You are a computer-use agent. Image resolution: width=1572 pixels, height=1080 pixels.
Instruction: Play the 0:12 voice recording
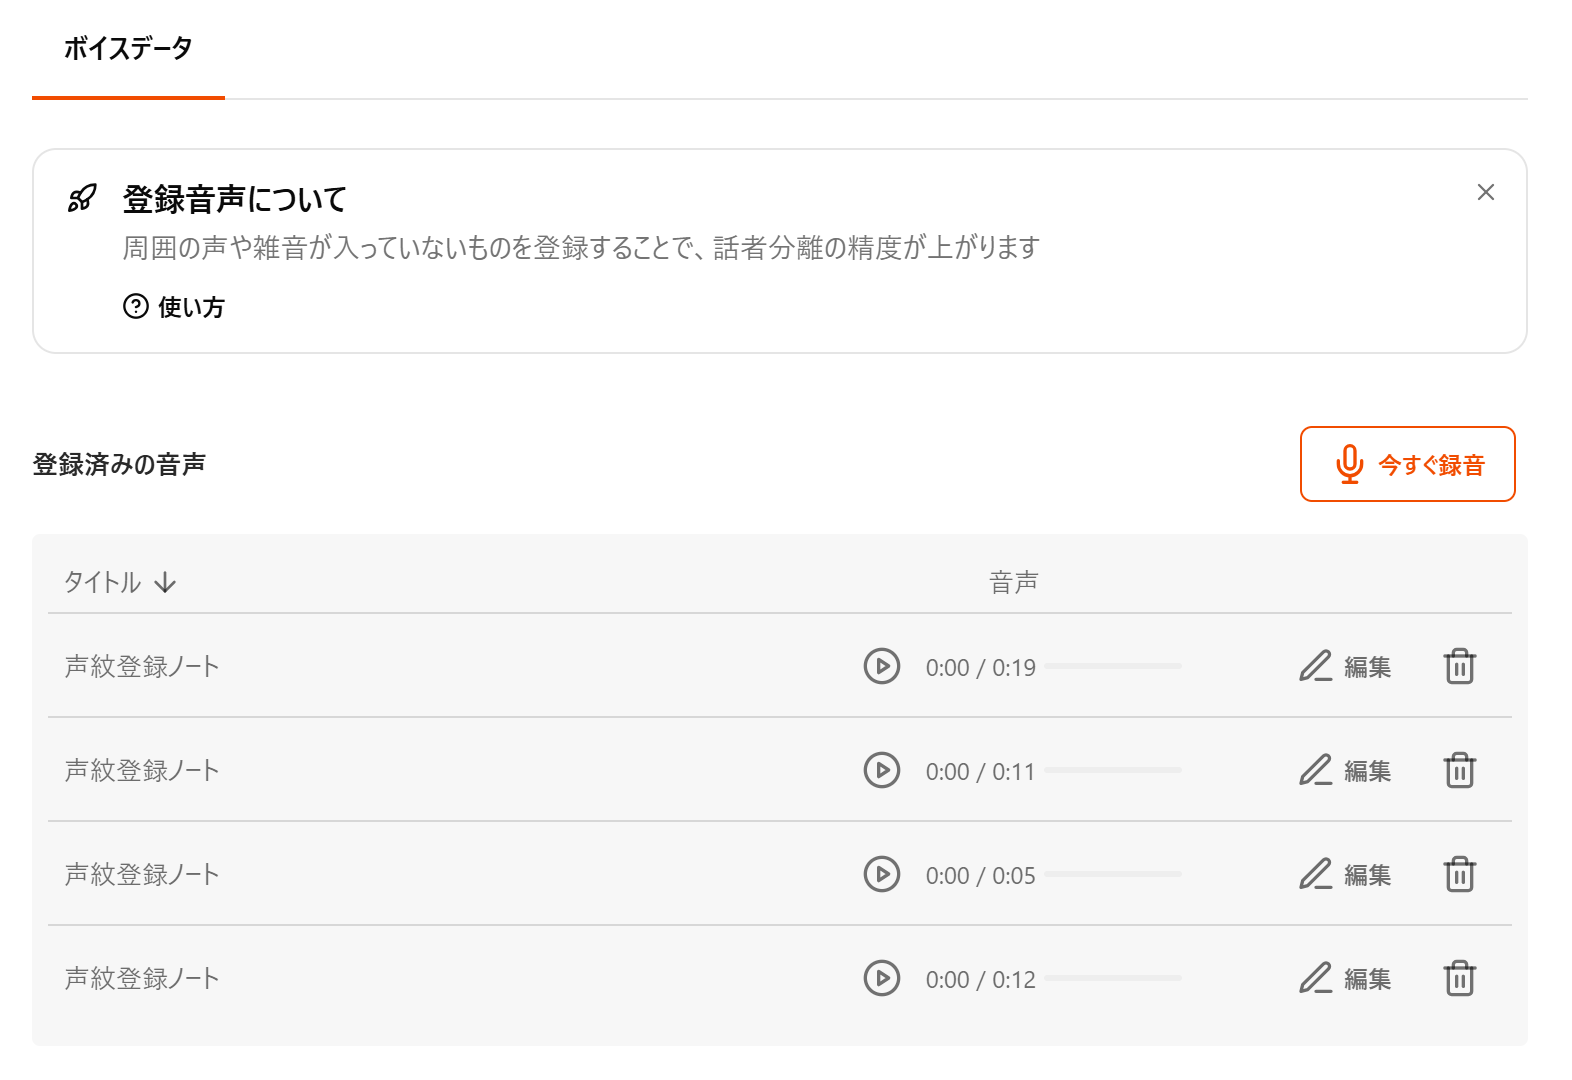point(881,978)
